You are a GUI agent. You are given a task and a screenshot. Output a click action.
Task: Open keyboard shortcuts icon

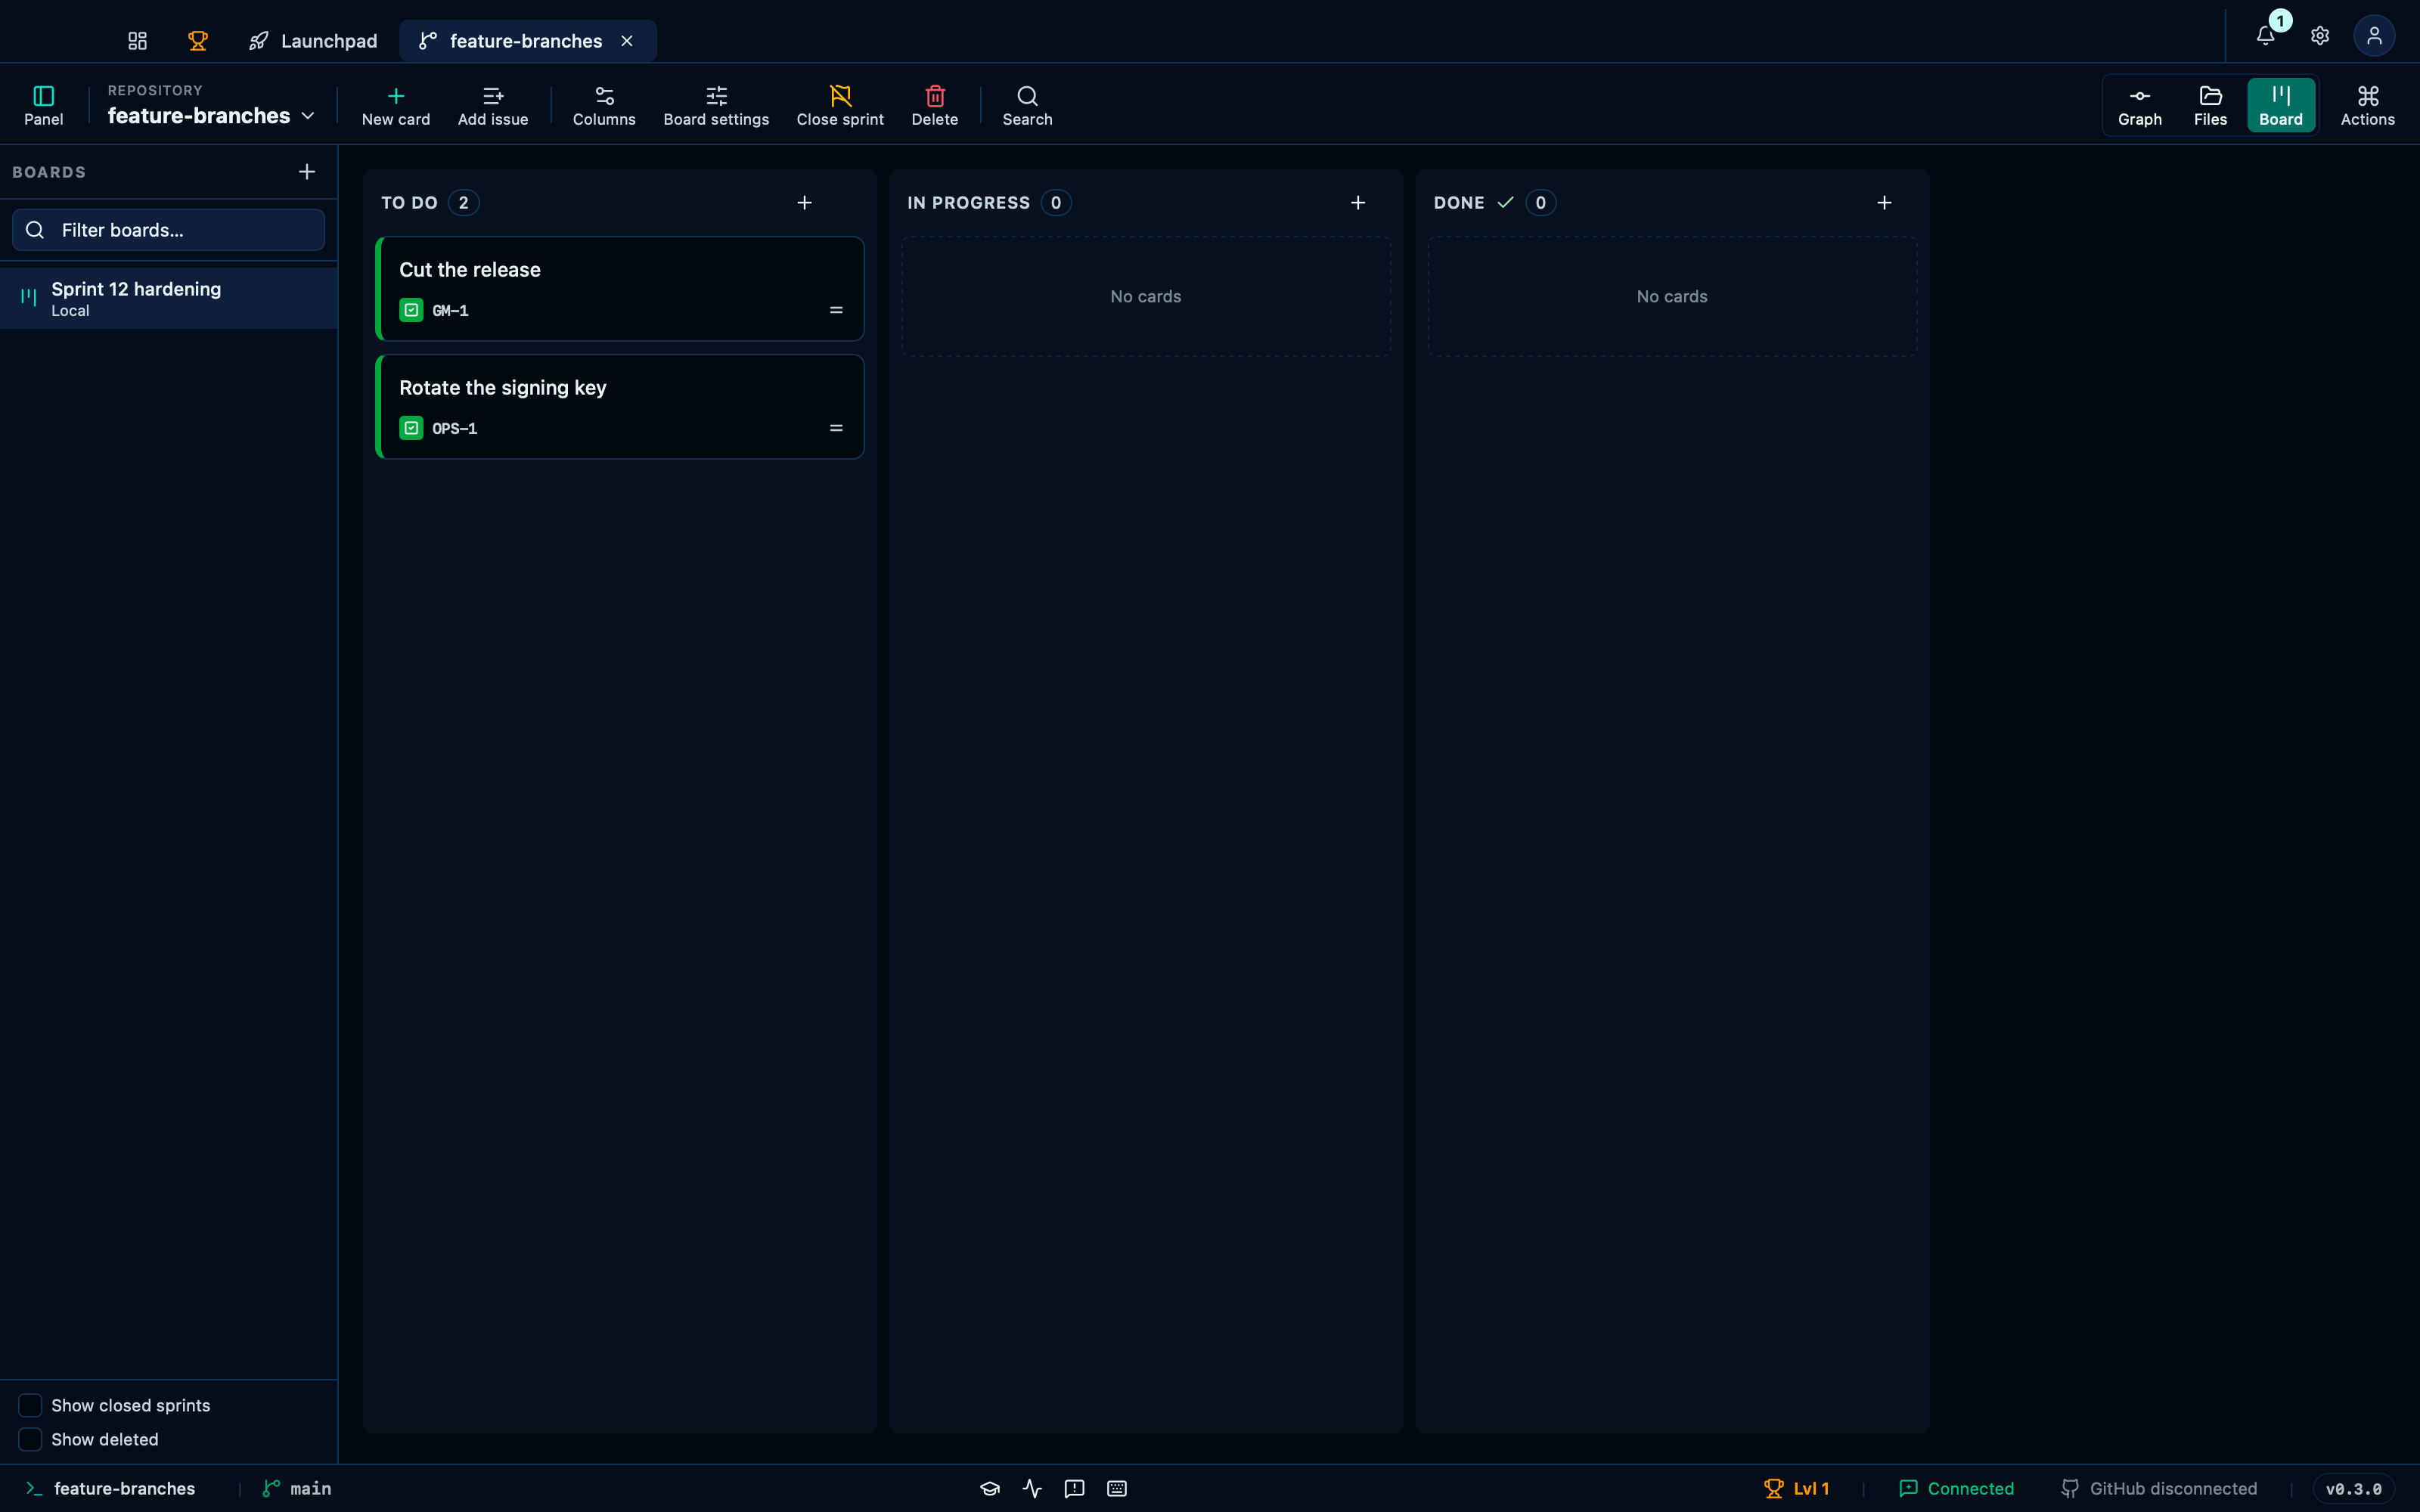(x=1117, y=1488)
